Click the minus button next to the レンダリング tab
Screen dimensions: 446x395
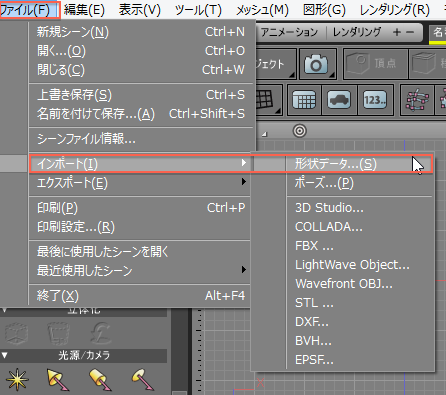[410, 32]
